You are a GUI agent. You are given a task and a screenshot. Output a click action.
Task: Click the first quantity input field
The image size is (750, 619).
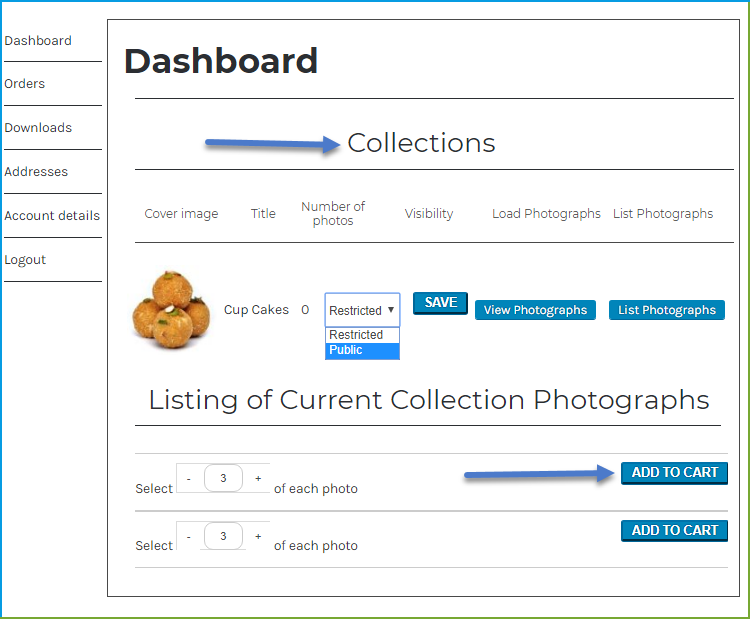pyautogui.click(x=223, y=478)
